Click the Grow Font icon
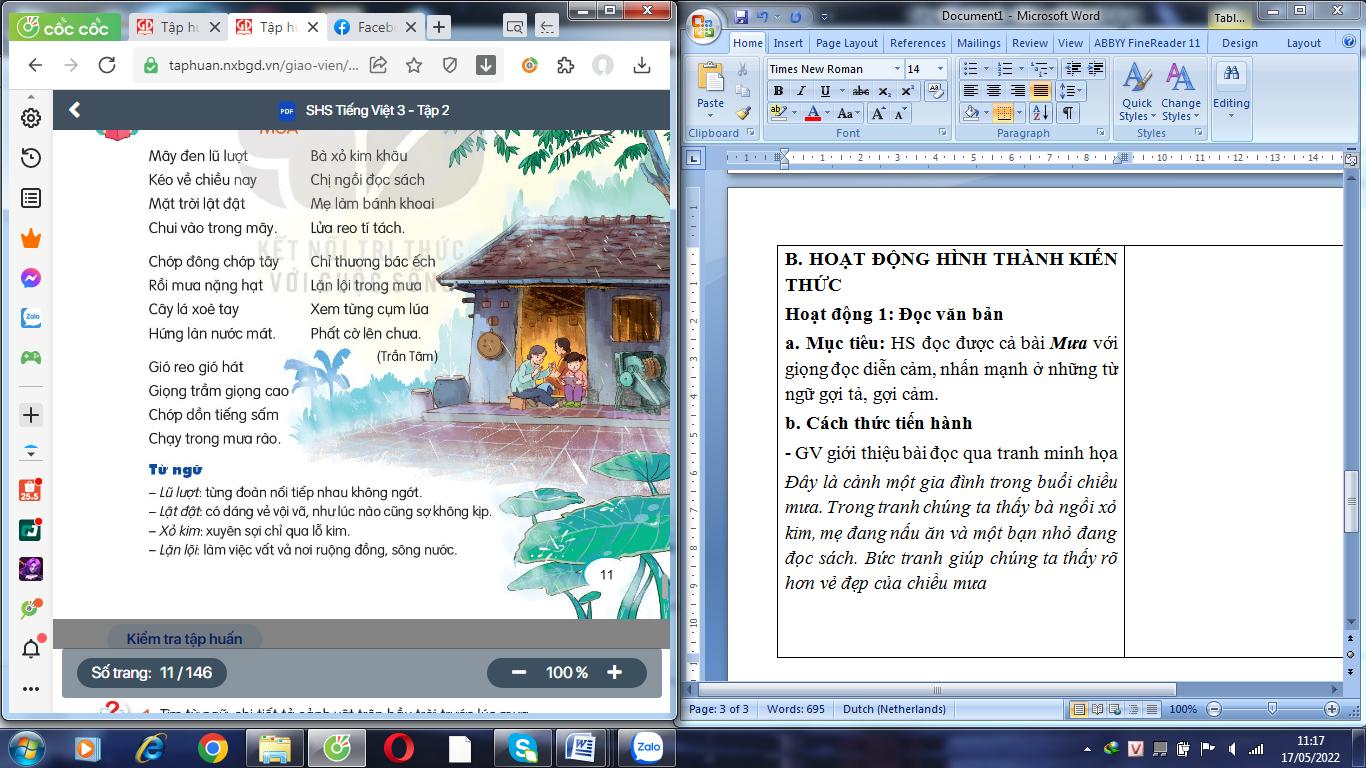 click(x=879, y=114)
